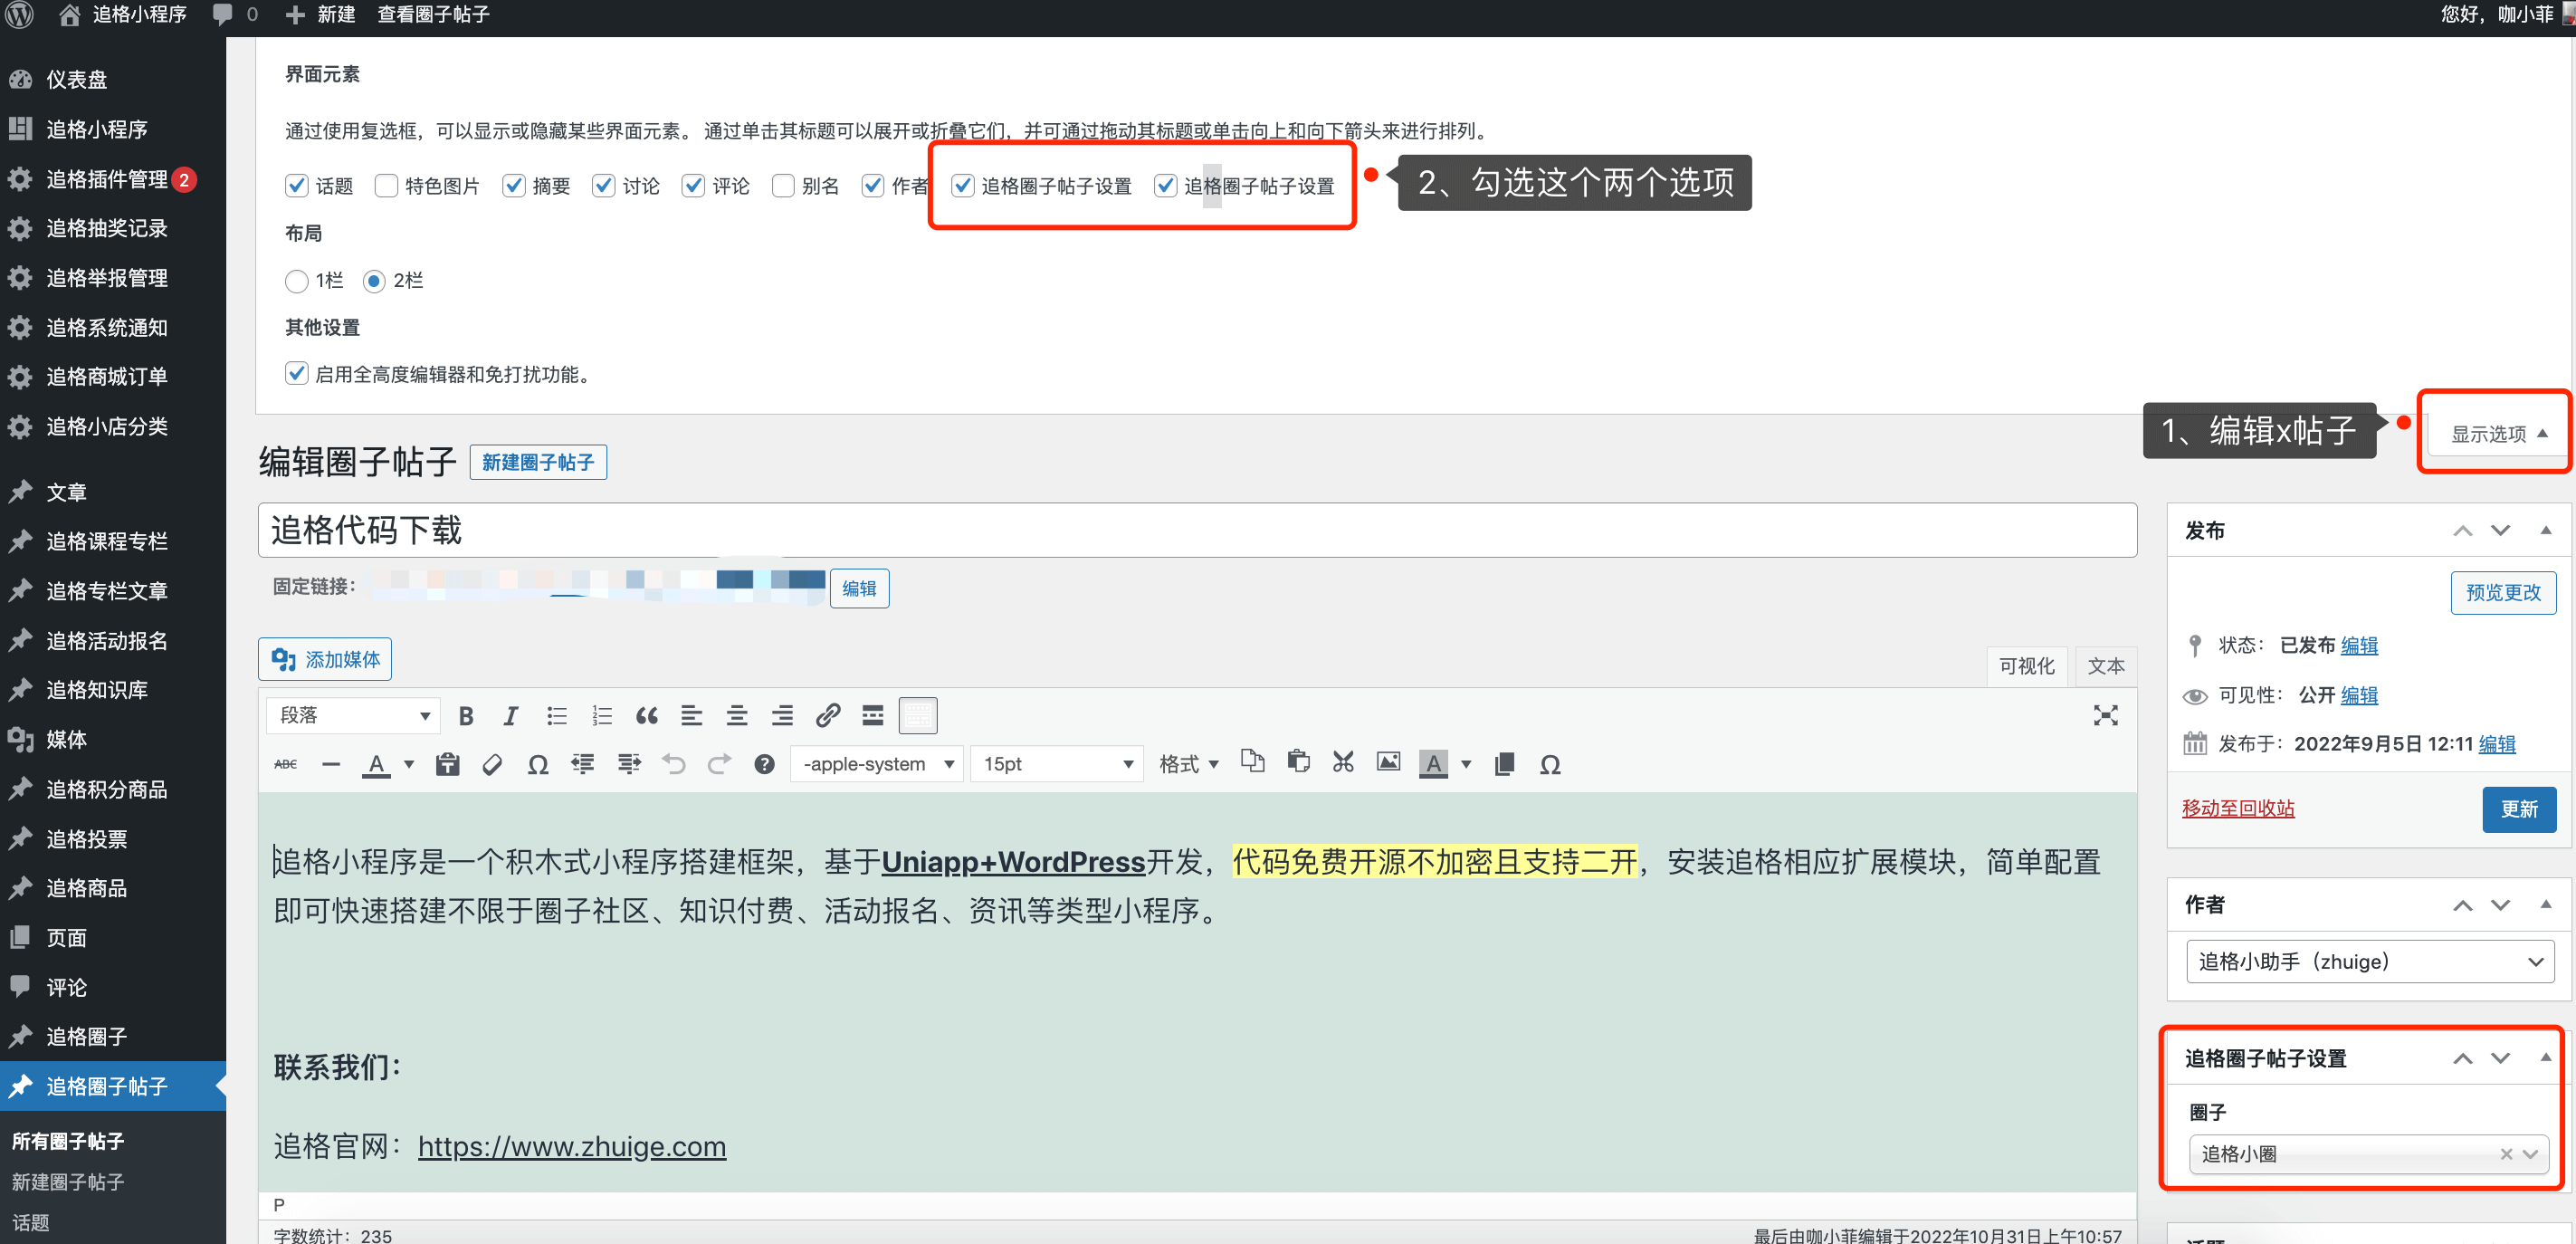The height and width of the screenshot is (1244, 2576).
Task: Clear the 追格小圈 selection with X
Action: click(2506, 1154)
